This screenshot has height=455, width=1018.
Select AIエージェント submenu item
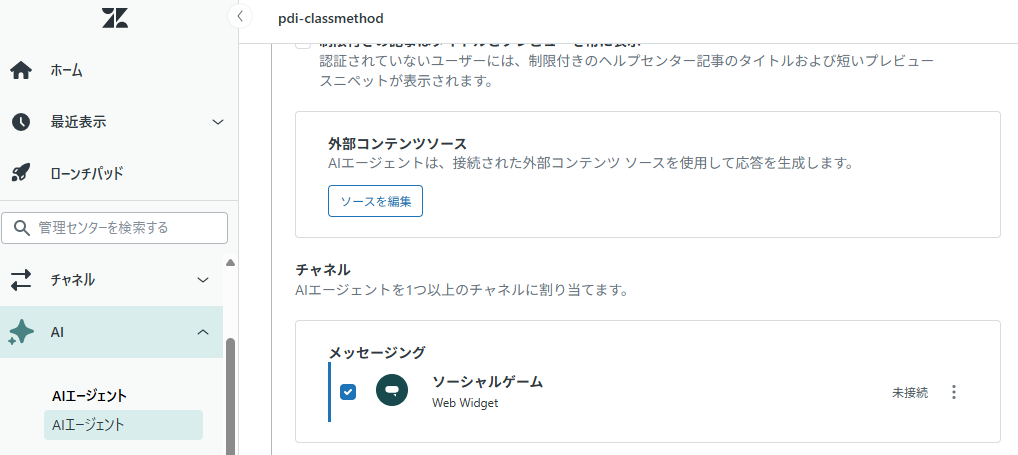tap(88, 424)
